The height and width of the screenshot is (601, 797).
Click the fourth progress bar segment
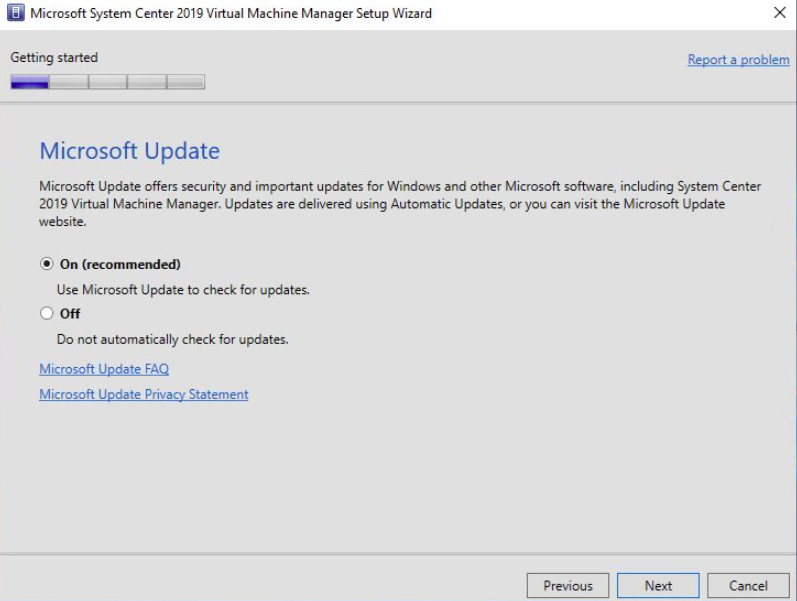pos(147,82)
